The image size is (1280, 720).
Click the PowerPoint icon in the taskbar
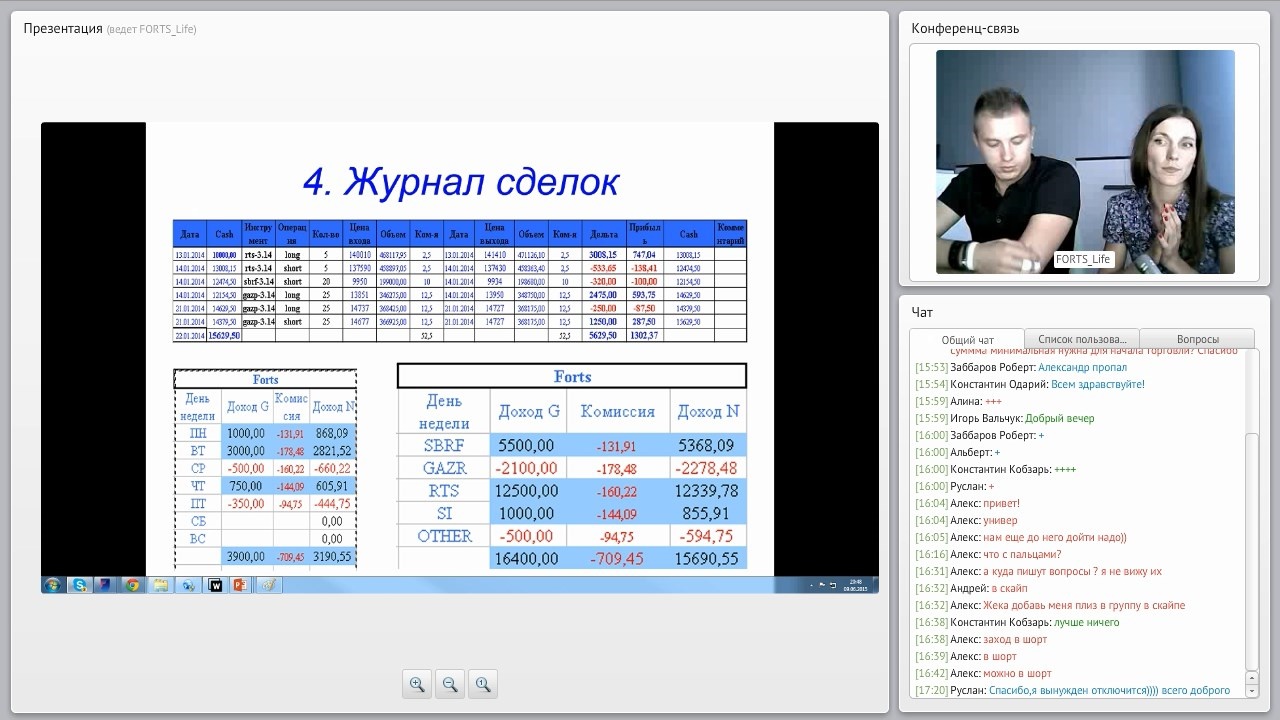(x=240, y=585)
